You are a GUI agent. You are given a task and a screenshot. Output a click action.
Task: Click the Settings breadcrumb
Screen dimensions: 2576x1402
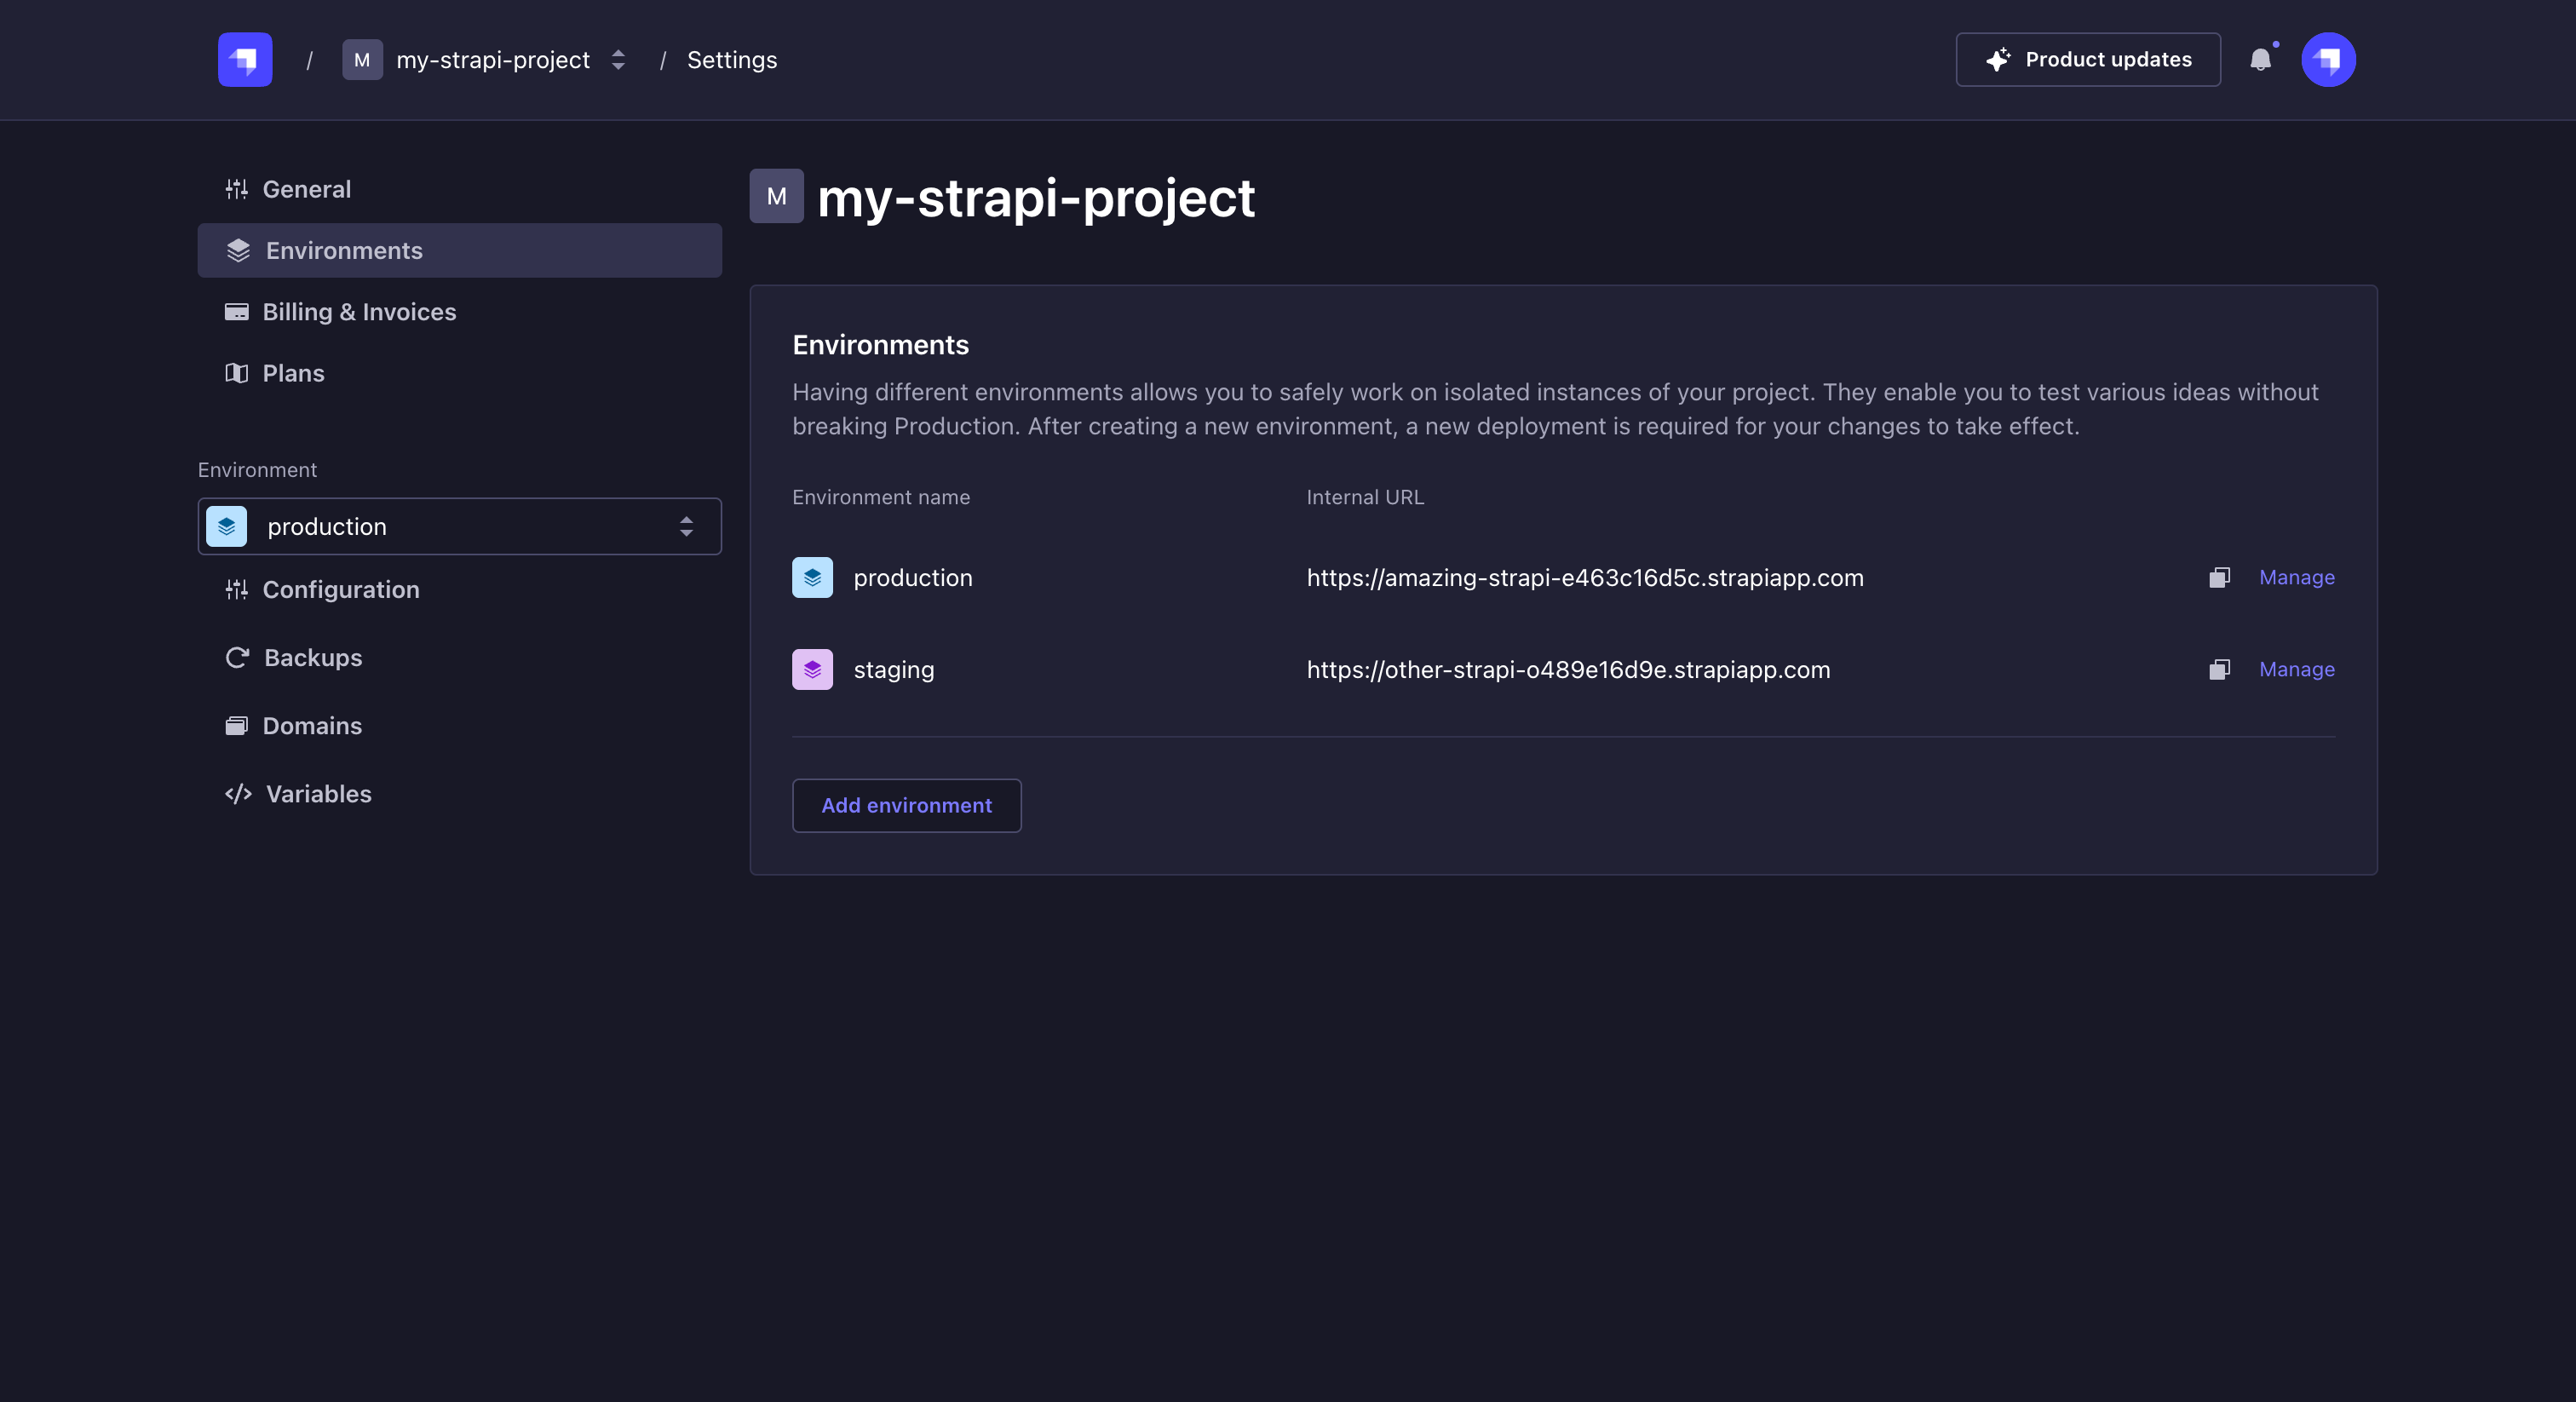[x=732, y=60]
